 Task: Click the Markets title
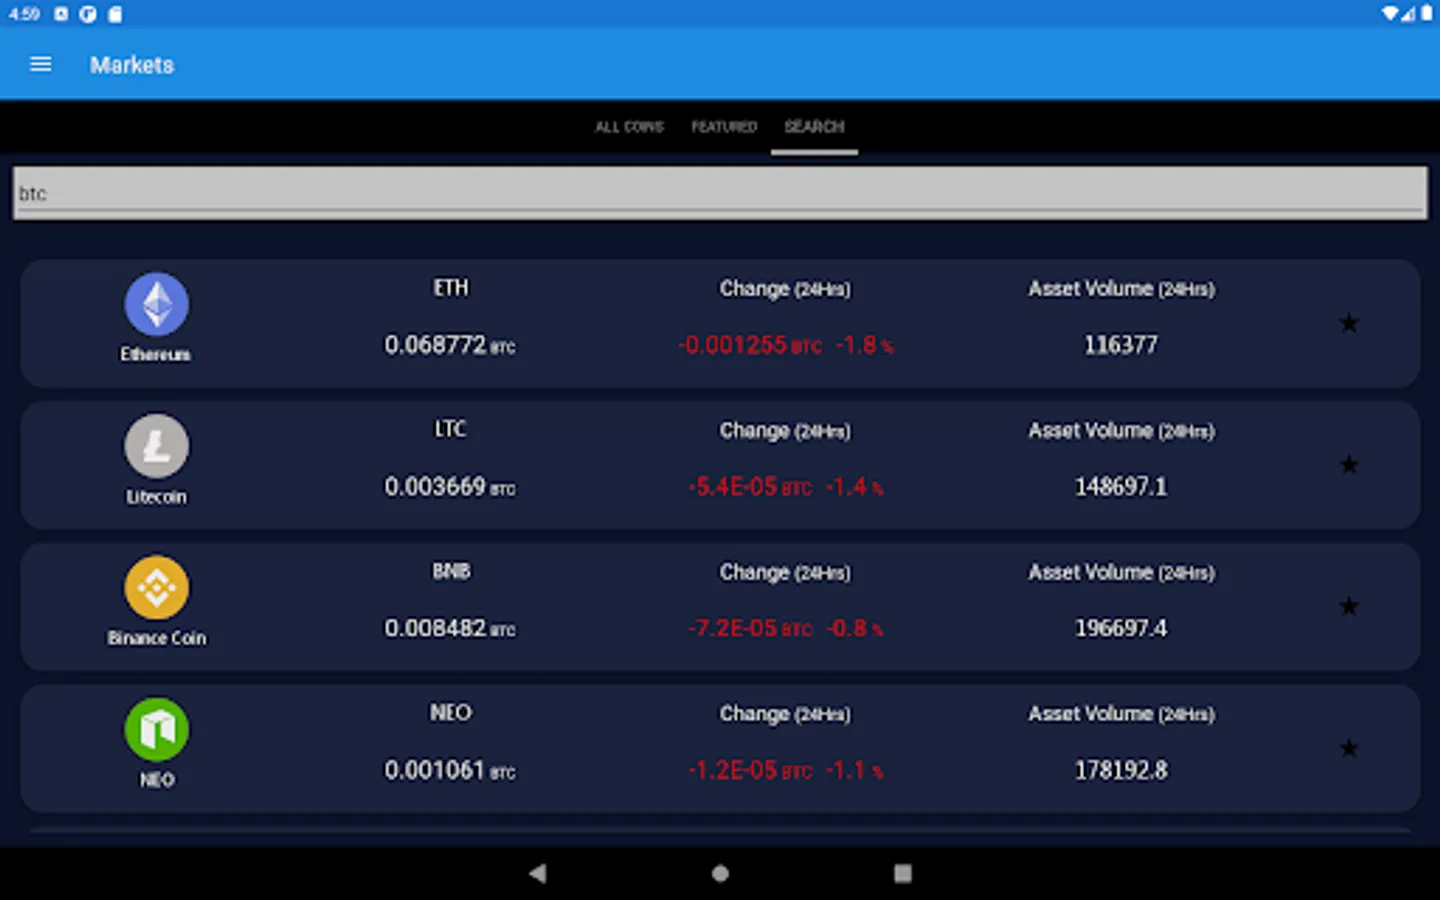click(132, 65)
